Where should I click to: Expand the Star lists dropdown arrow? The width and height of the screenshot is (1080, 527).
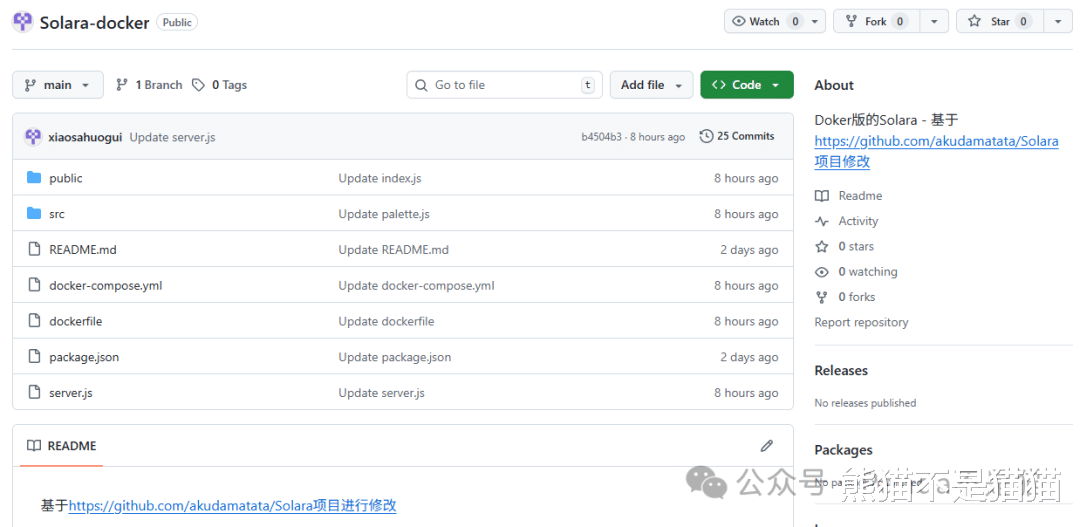(1058, 21)
